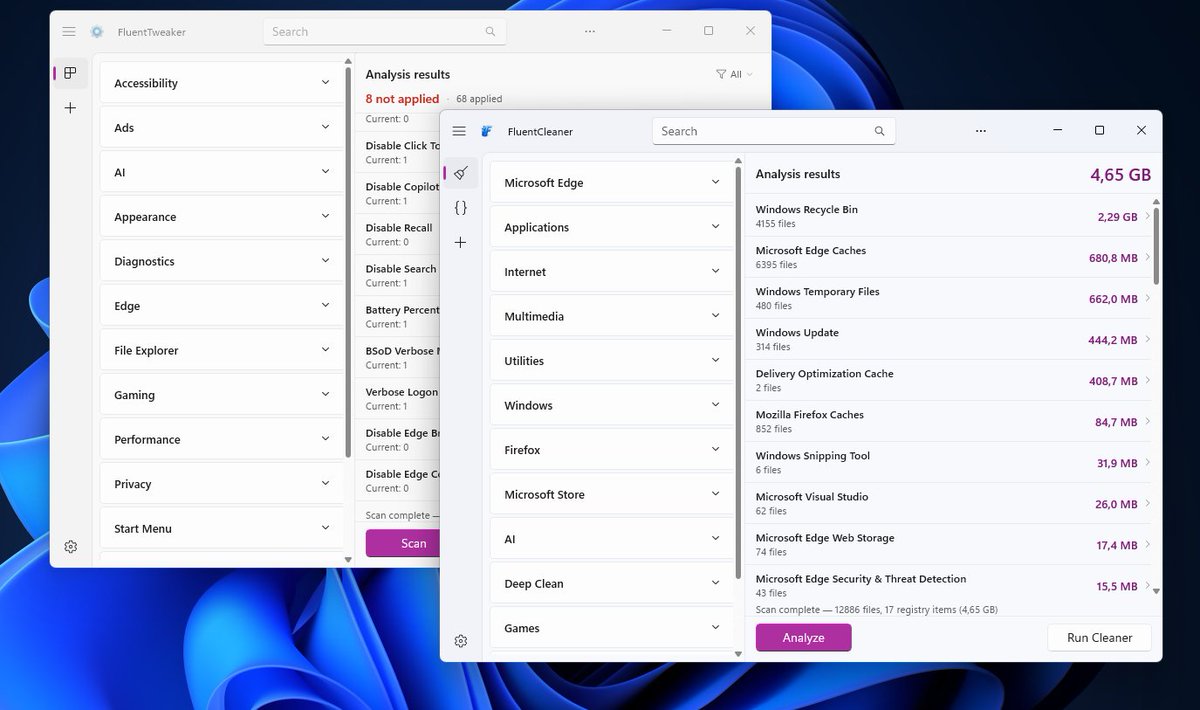Viewport: 1200px width, 710px height.
Task: Click the plus icon in FluentCleaner sidebar
Action: click(x=460, y=242)
